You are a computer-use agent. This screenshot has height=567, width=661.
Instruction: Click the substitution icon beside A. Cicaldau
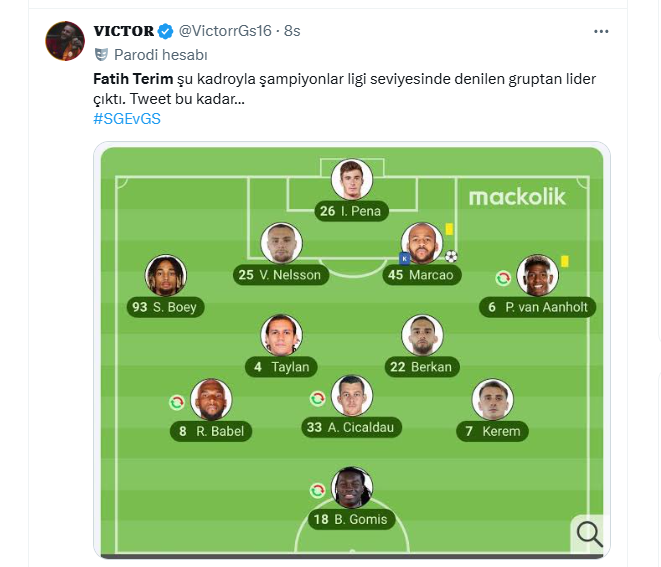(318, 398)
